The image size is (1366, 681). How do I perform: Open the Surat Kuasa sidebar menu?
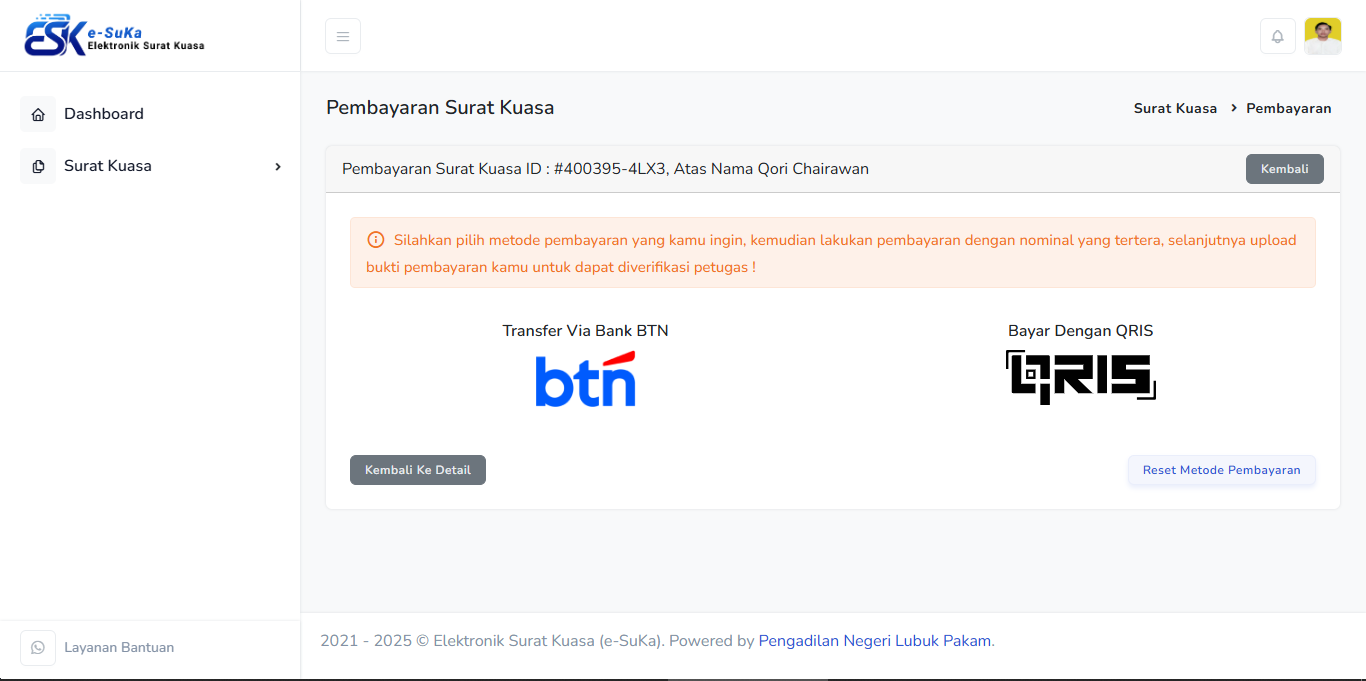tap(108, 166)
